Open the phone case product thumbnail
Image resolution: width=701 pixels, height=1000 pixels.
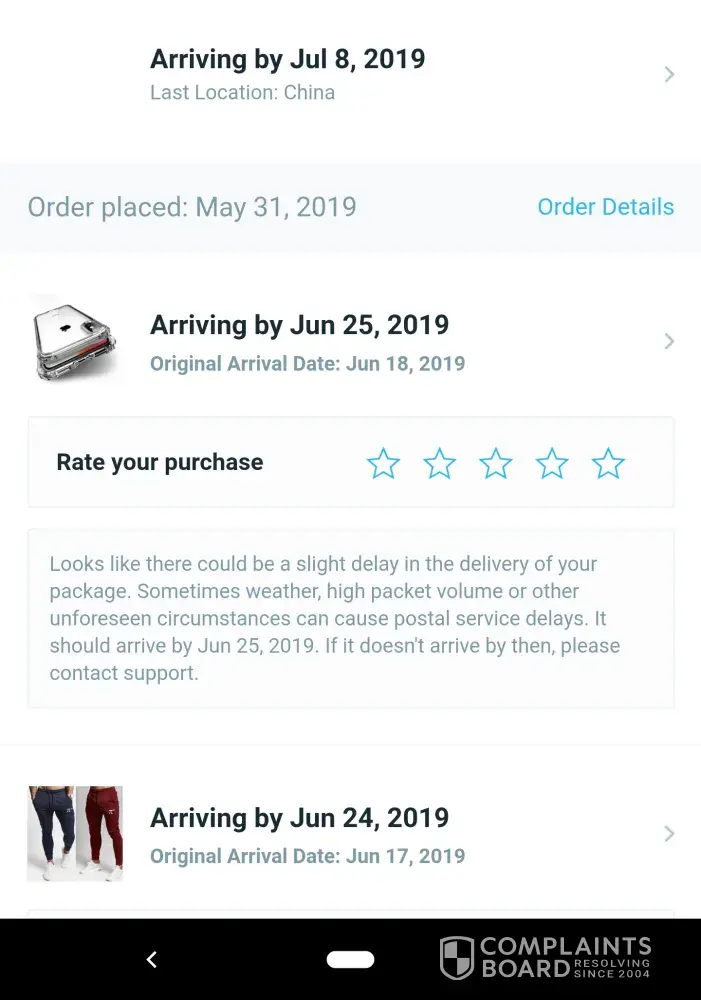[74, 341]
